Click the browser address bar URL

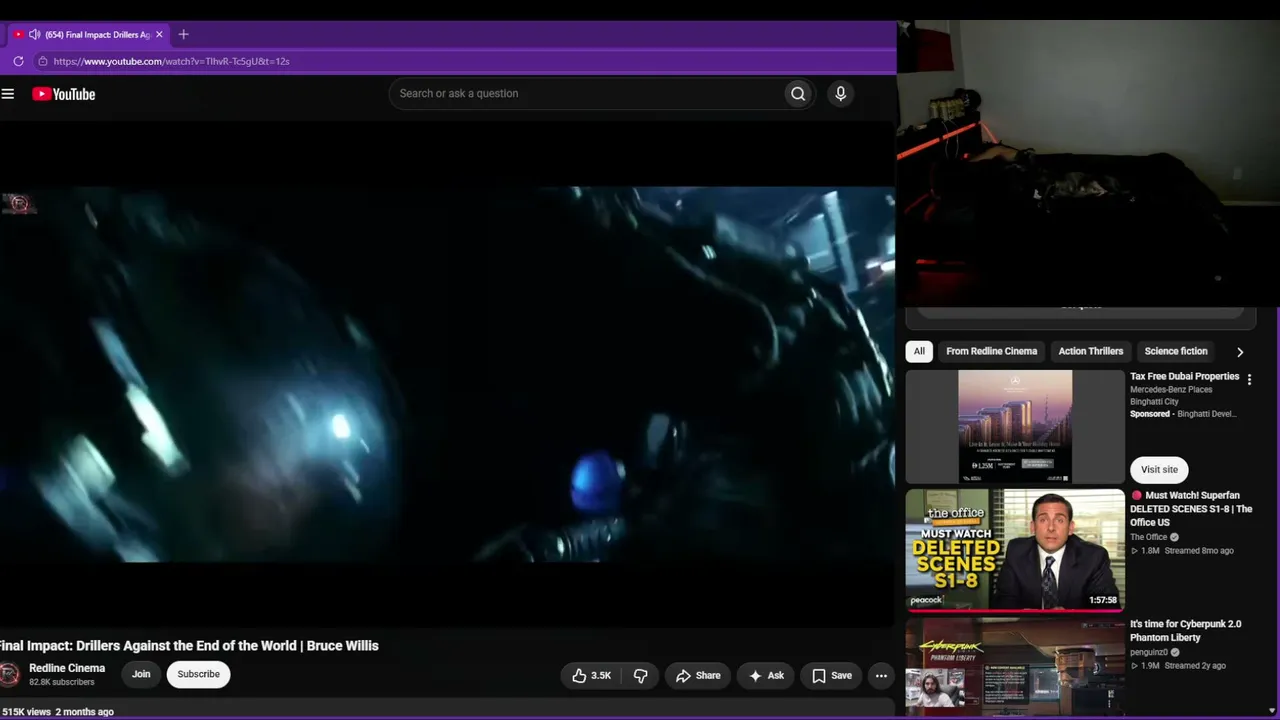click(x=171, y=61)
